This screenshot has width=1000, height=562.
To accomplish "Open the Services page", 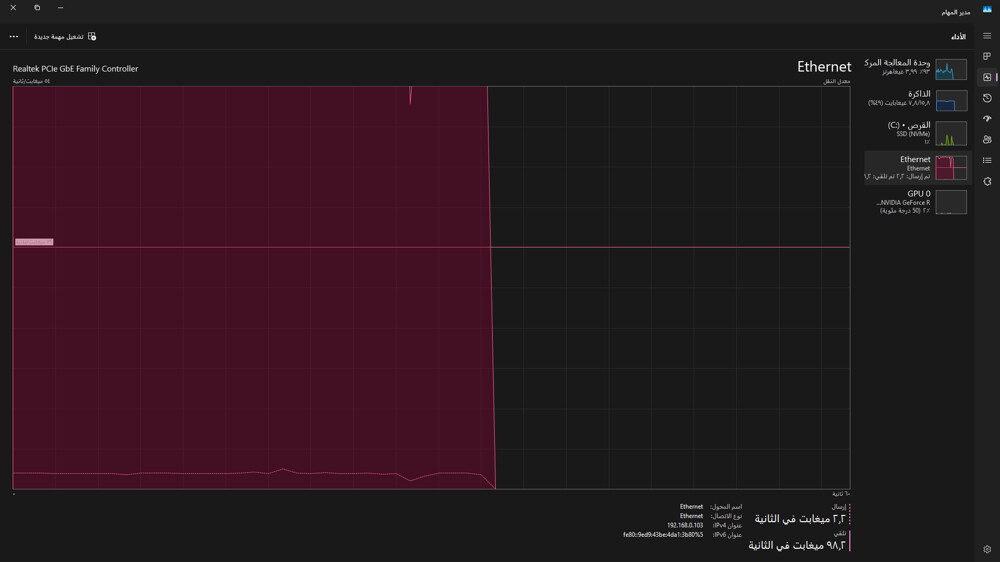I will (987, 181).
